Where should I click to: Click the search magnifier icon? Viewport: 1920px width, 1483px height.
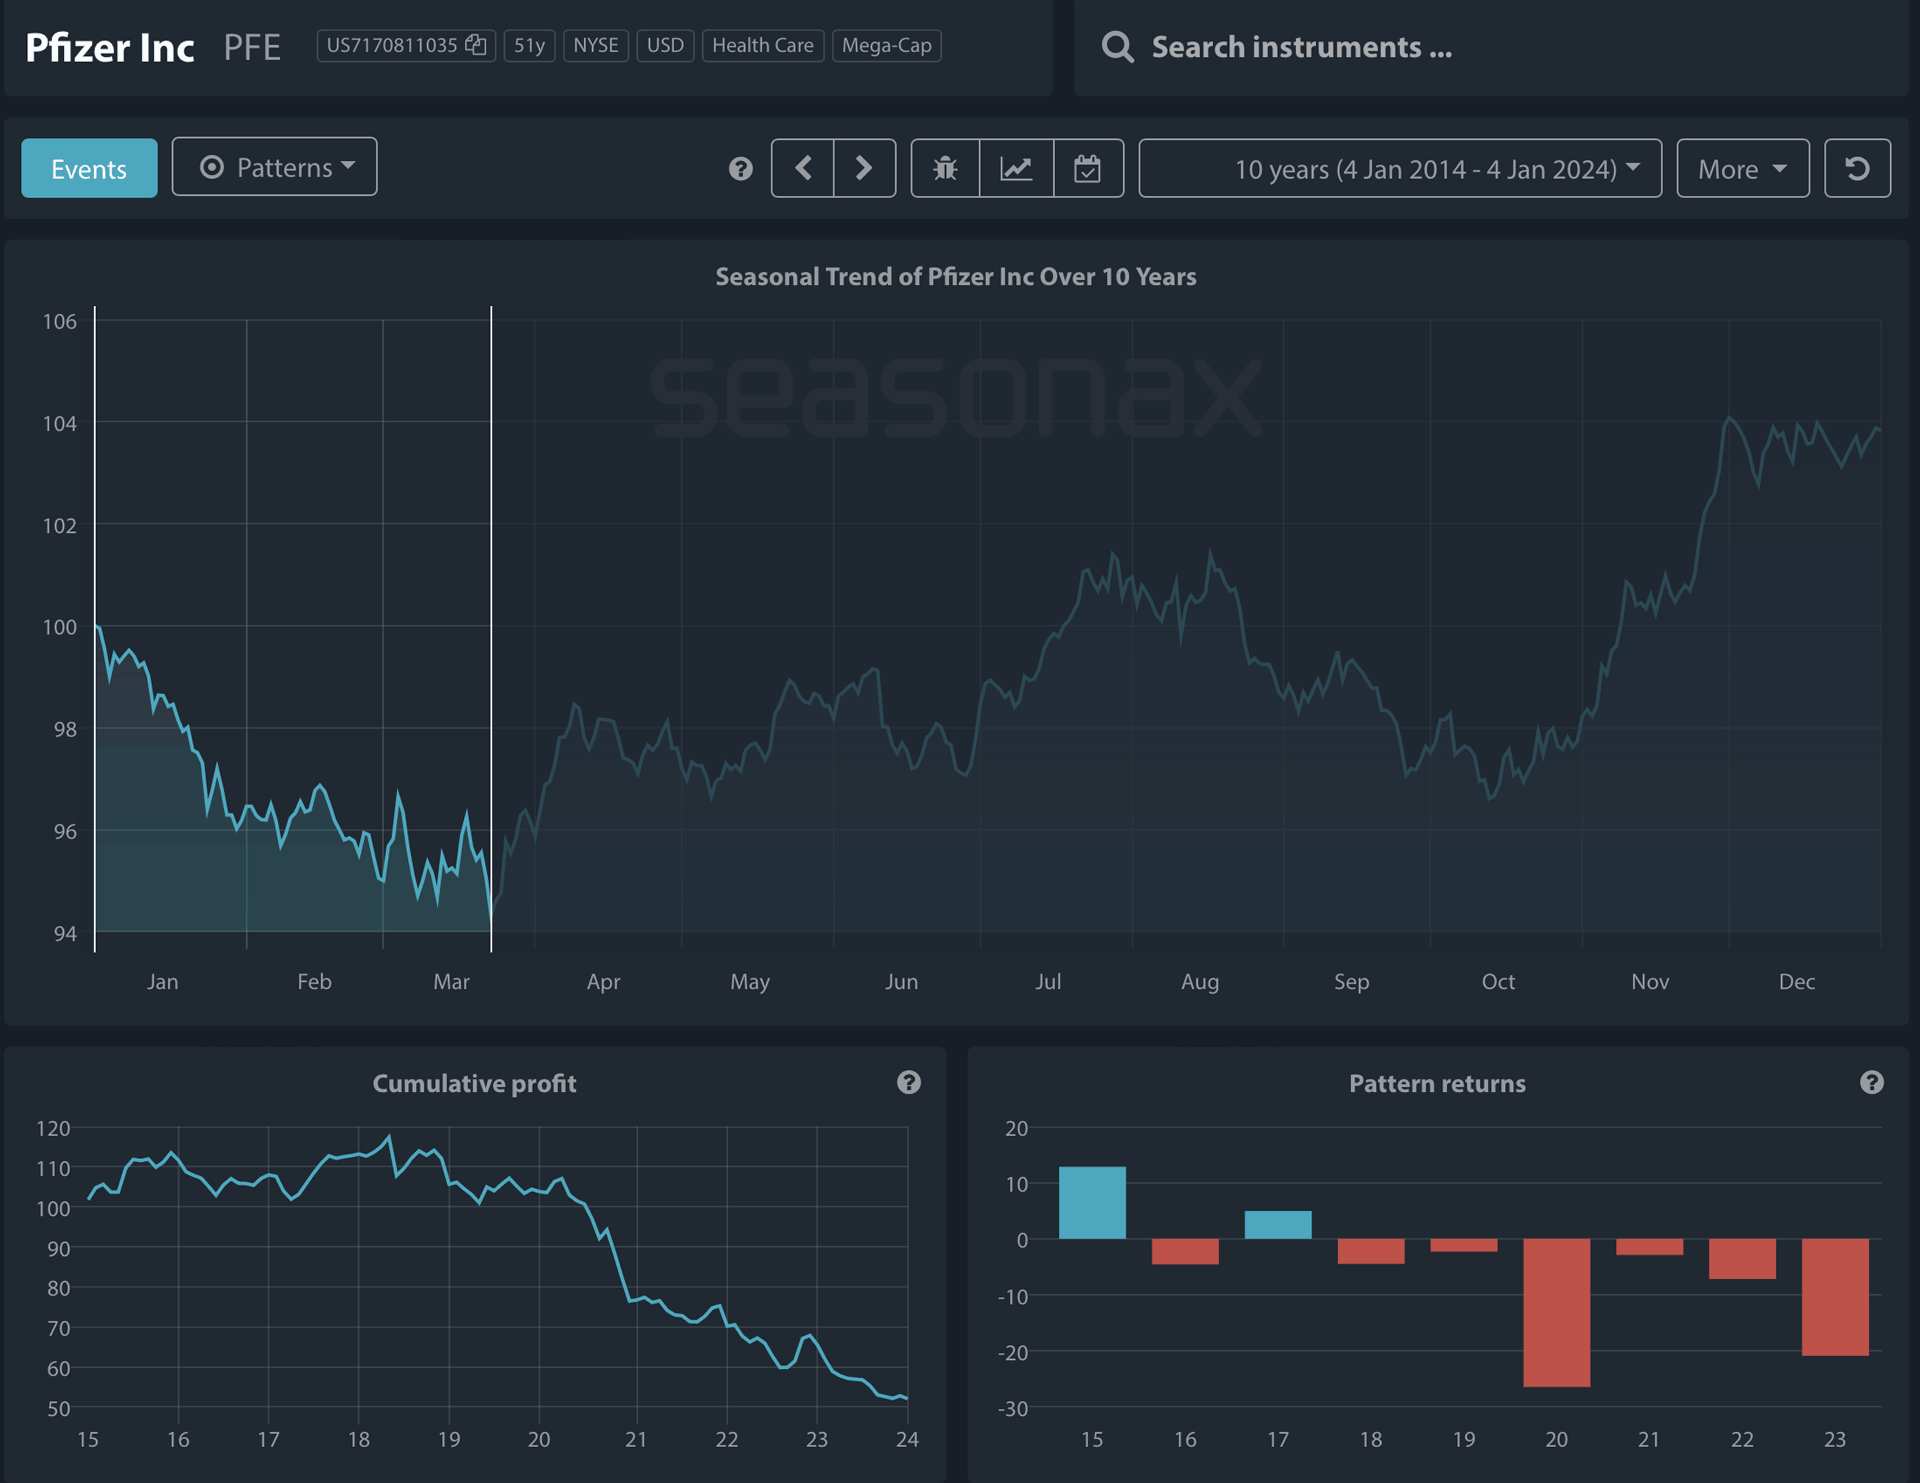coord(1117,47)
